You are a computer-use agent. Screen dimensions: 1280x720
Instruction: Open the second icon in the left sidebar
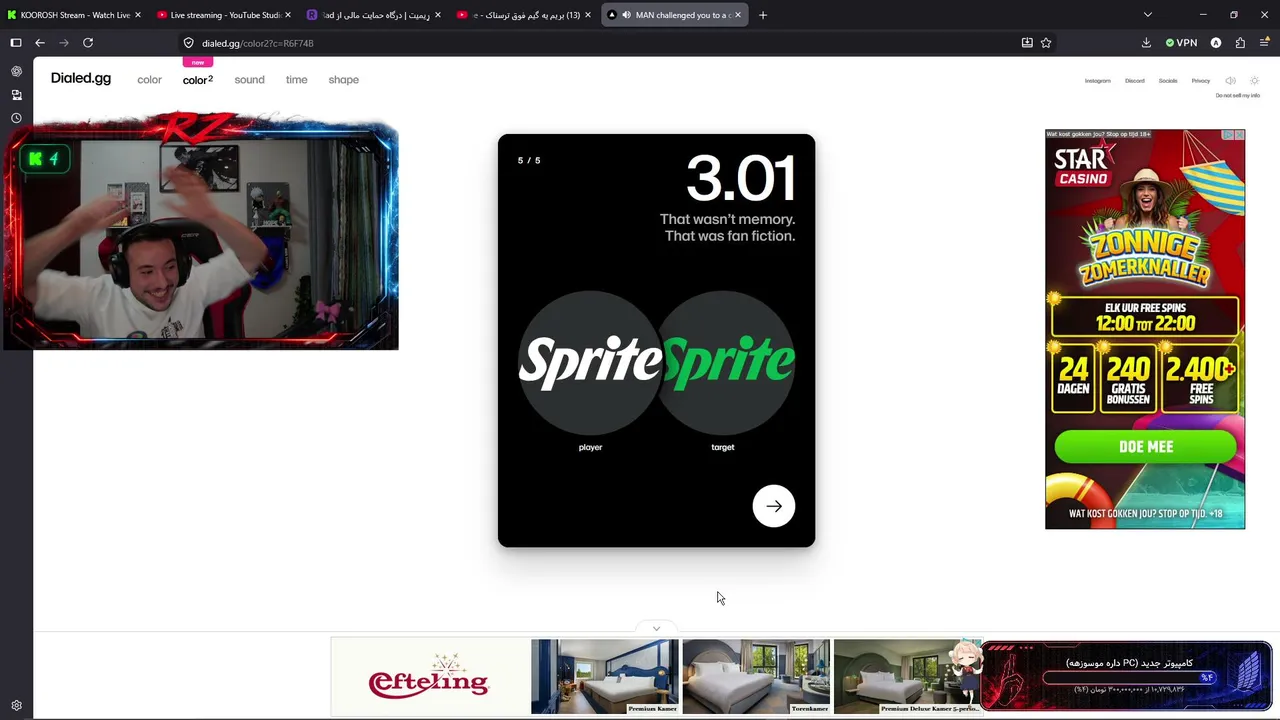(16, 95)
